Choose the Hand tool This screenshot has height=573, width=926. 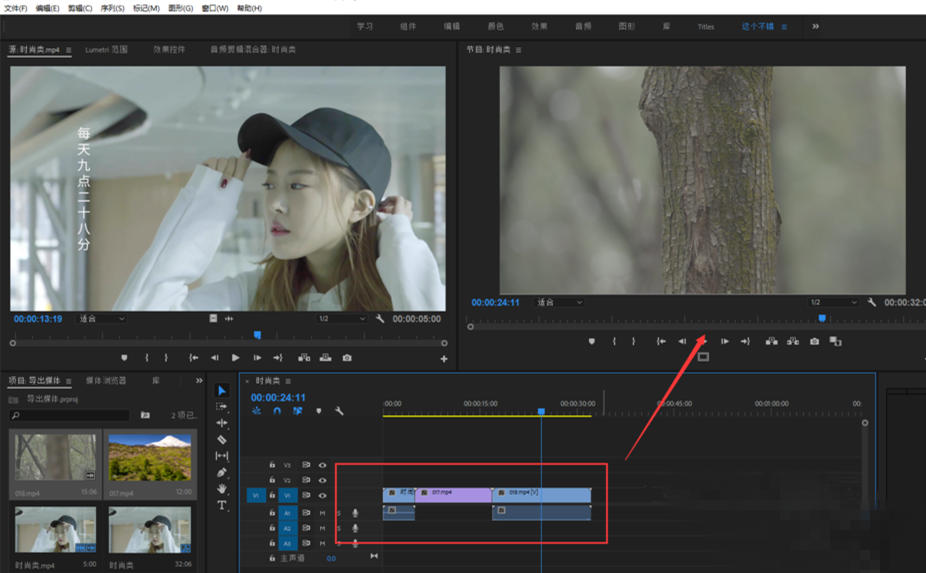(222, 488)
